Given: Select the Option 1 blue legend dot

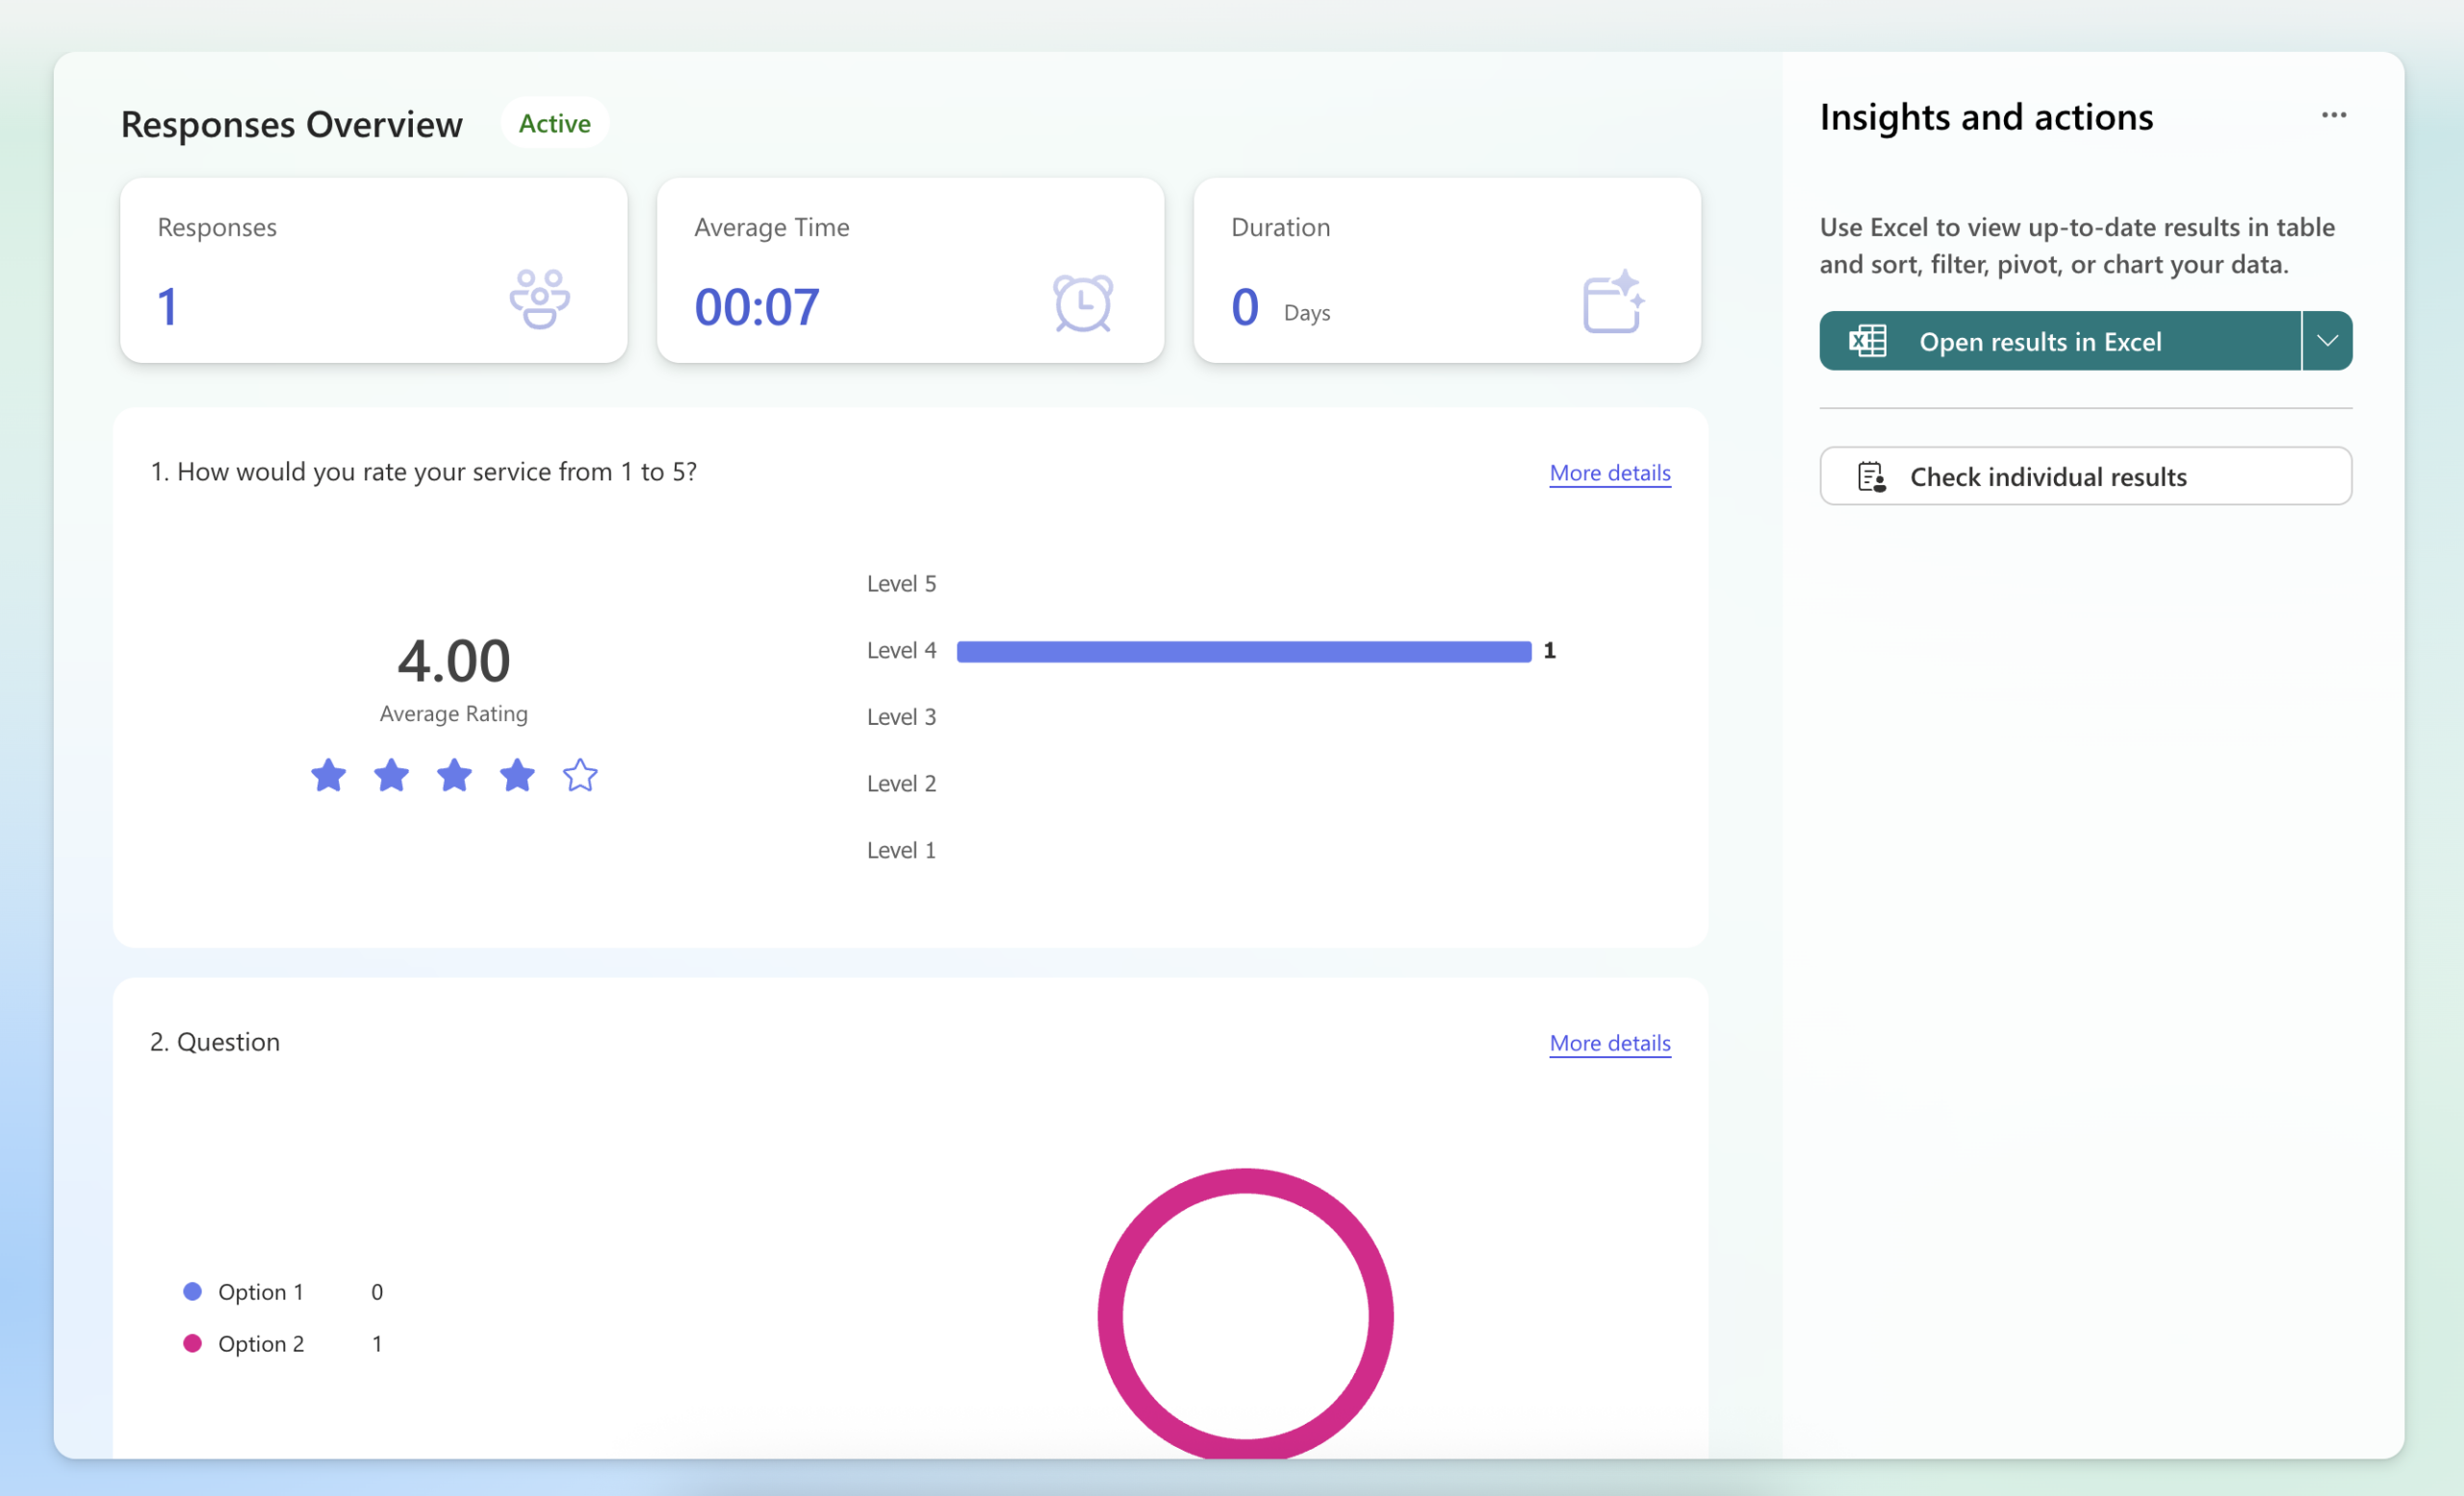Looking at the screenshot, I should (x=192, y=1291).
